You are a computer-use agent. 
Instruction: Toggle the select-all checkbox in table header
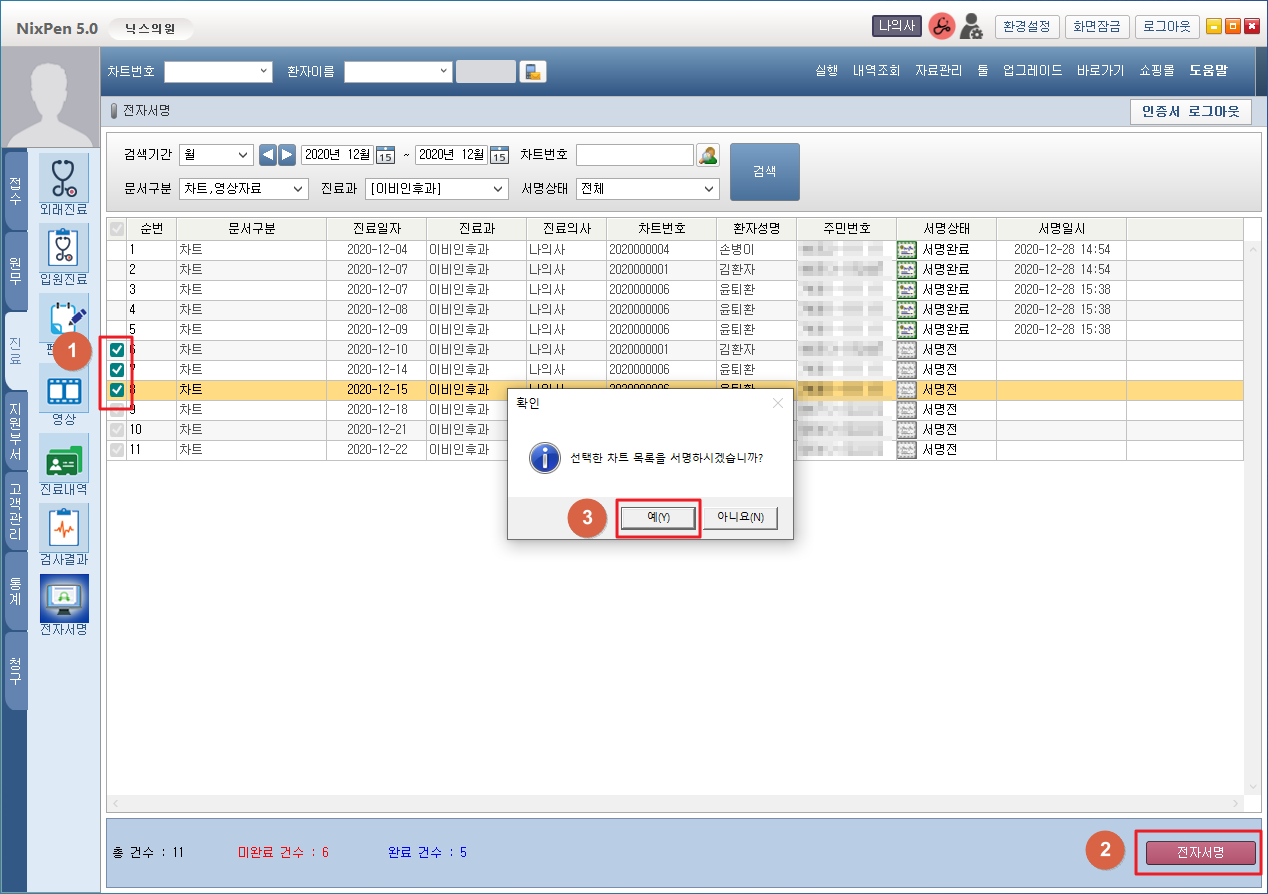click(x=117, y=229)
